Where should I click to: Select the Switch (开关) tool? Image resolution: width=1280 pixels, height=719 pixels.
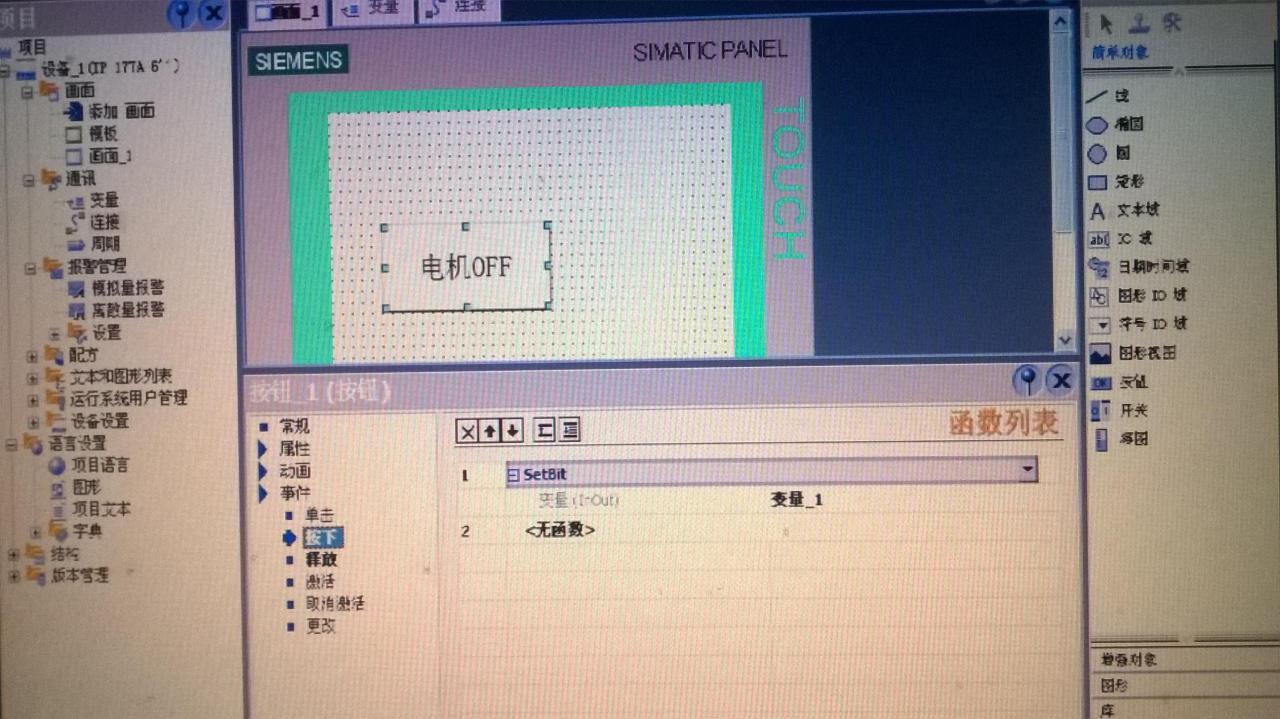point(1118,410)
